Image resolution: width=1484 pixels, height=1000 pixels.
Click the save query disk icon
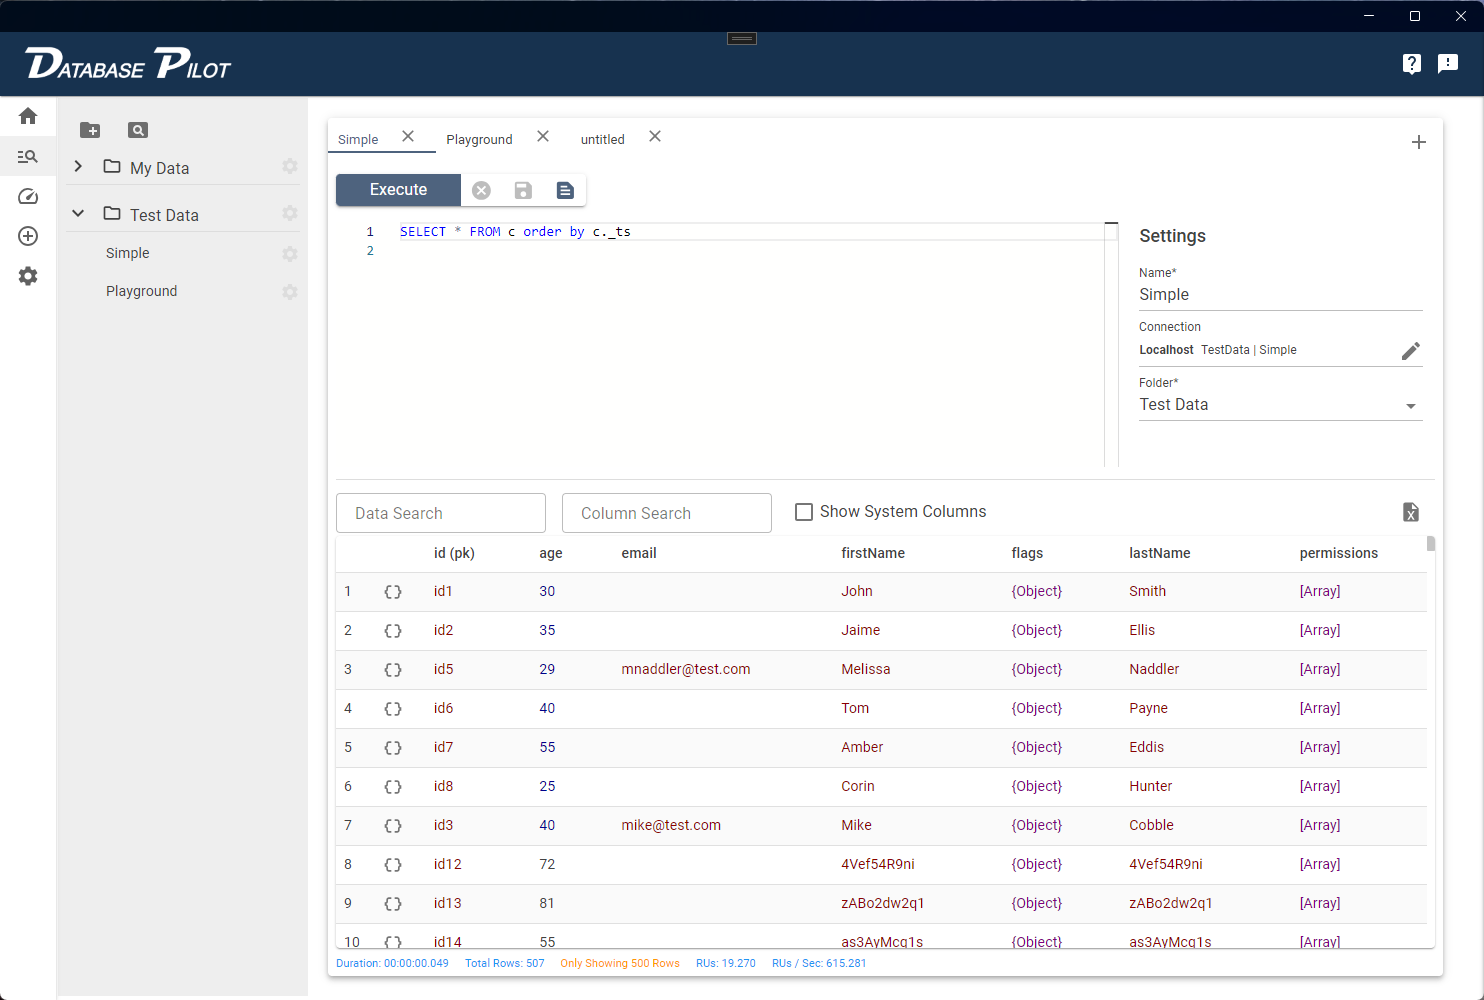pyautogui.click(x=523, y=190)
